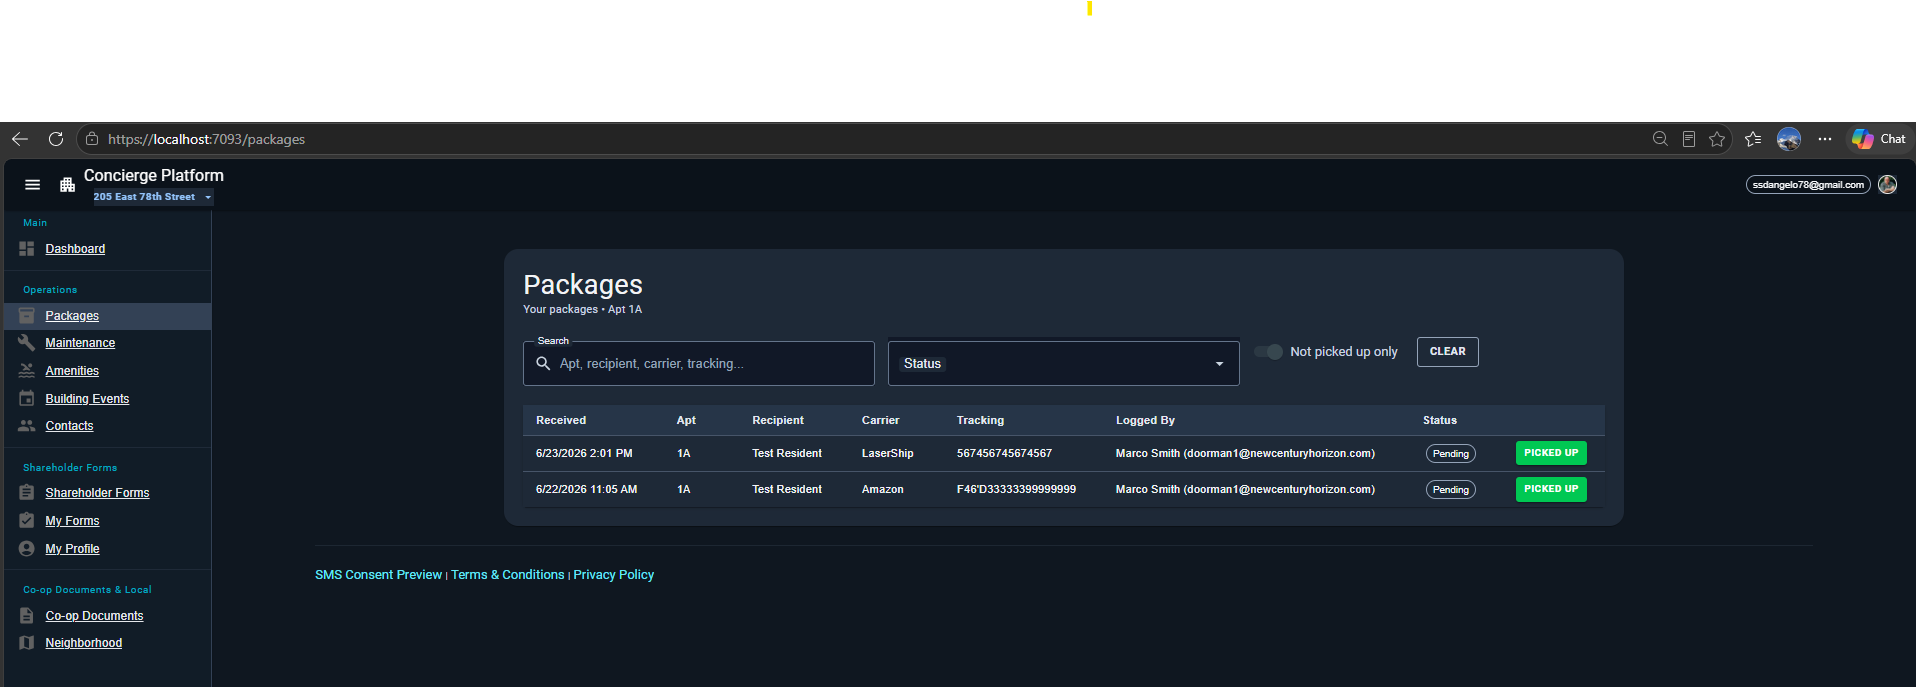Click the Dashboard grid icon

[27, 249]
